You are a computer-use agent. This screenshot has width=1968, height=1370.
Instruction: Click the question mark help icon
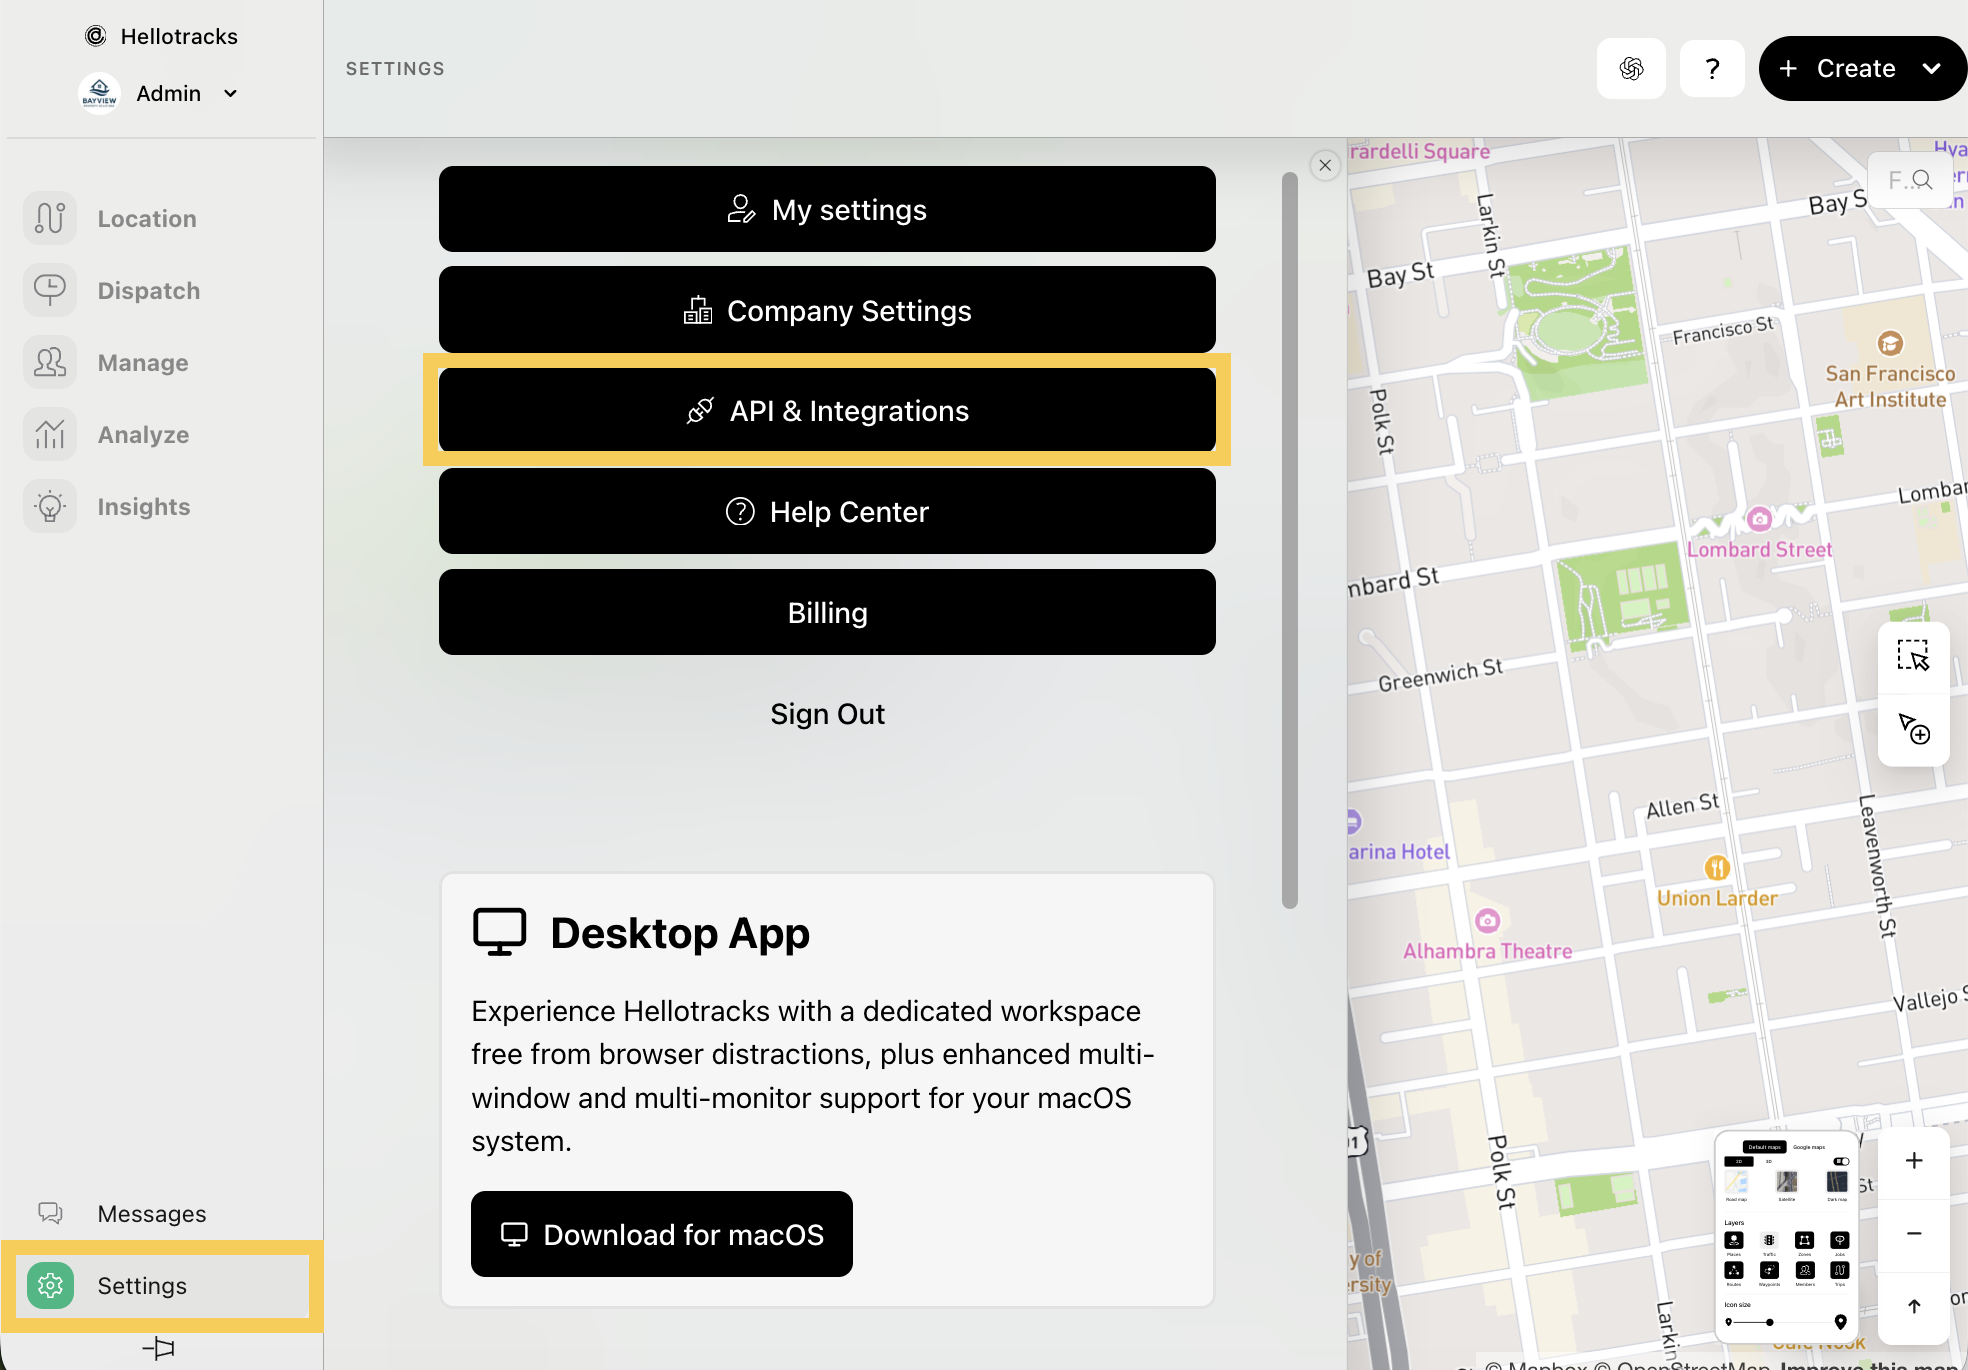[x=1712, y=68]
